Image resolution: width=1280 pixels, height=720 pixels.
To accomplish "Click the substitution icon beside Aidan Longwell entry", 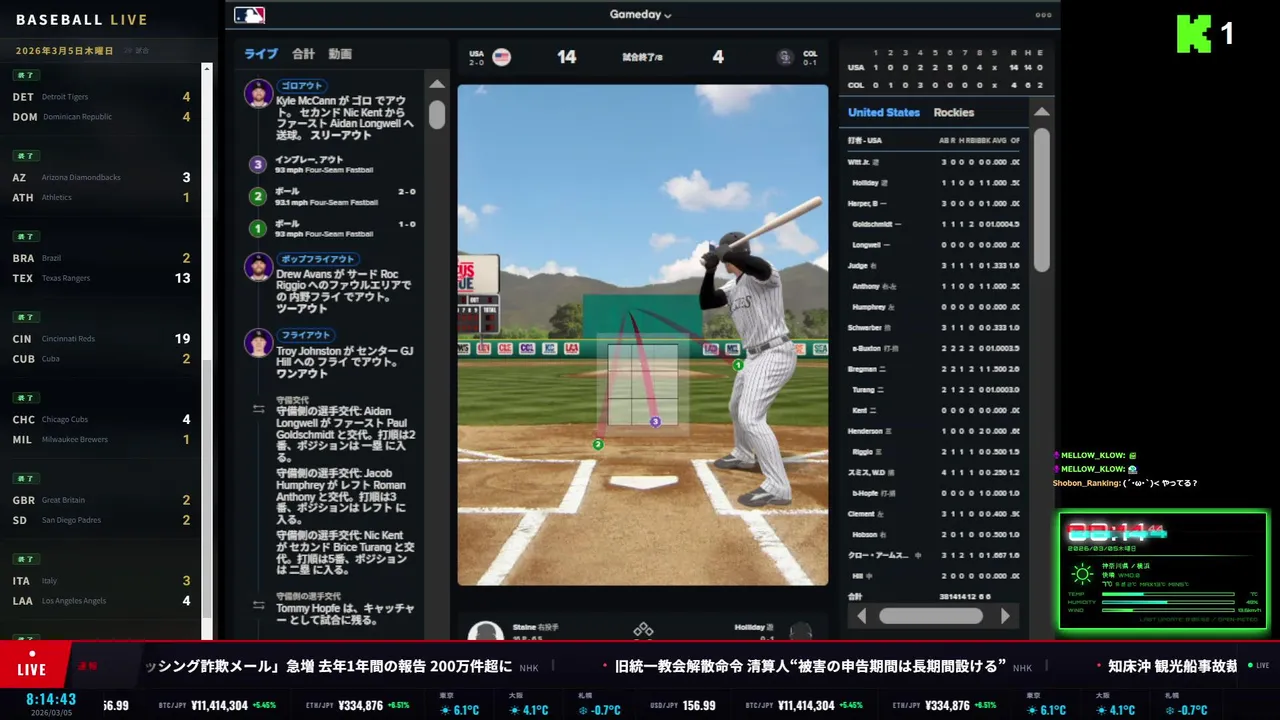I will click(258, 408).
